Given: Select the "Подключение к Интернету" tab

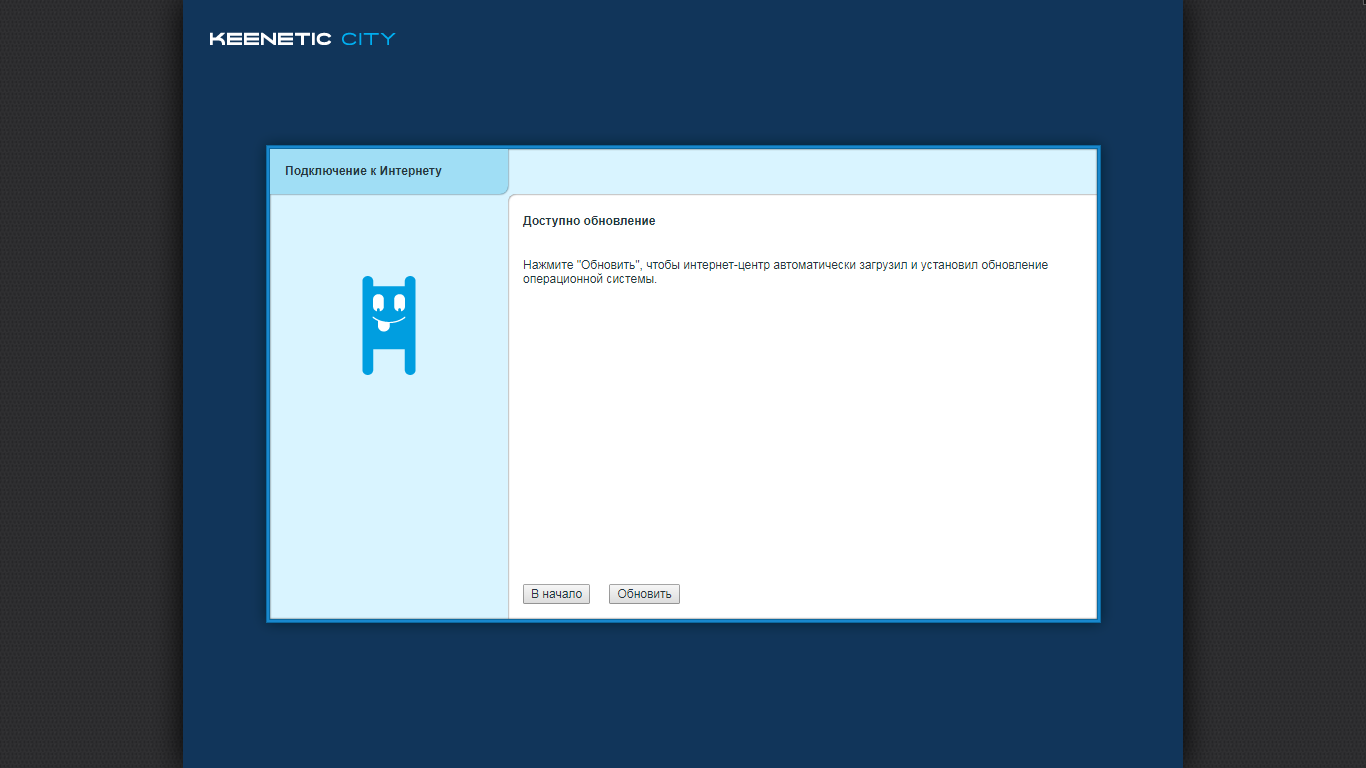Looking at the screenshot, I should (x=389, y=171).
